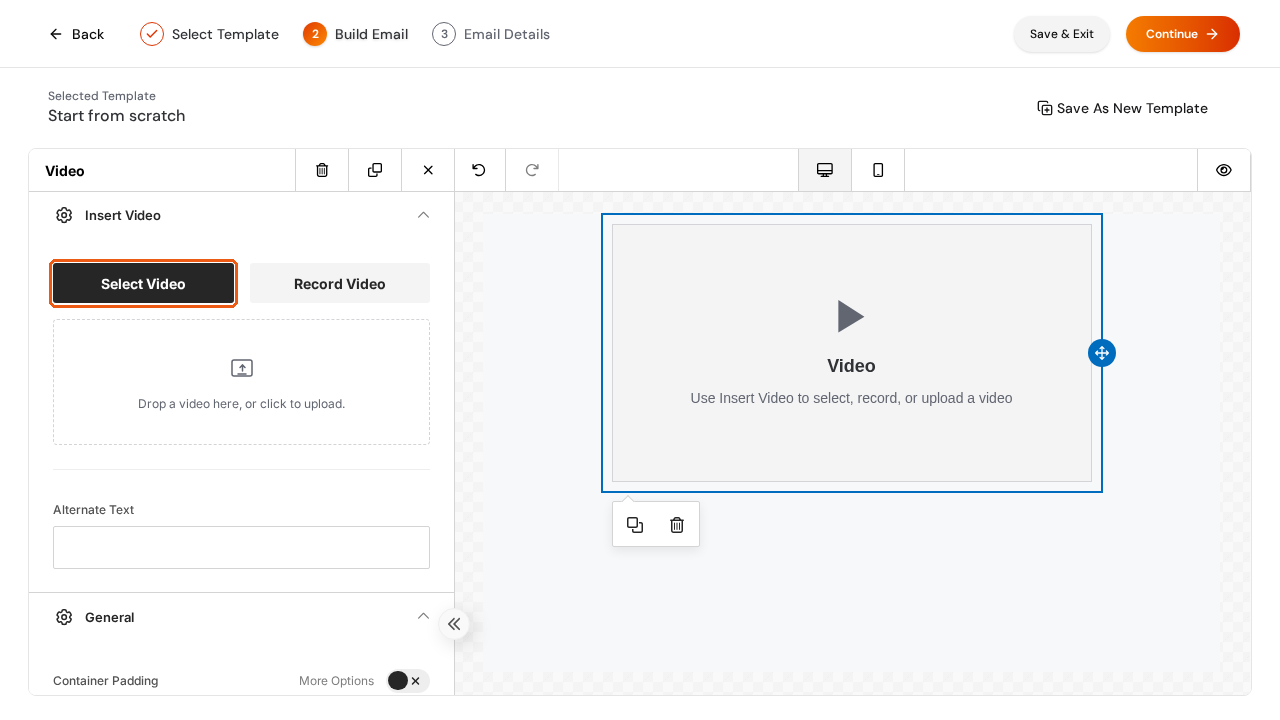The image size is (1280, 720).
Task: Go back using the Back link
Action: pos(77,34)
